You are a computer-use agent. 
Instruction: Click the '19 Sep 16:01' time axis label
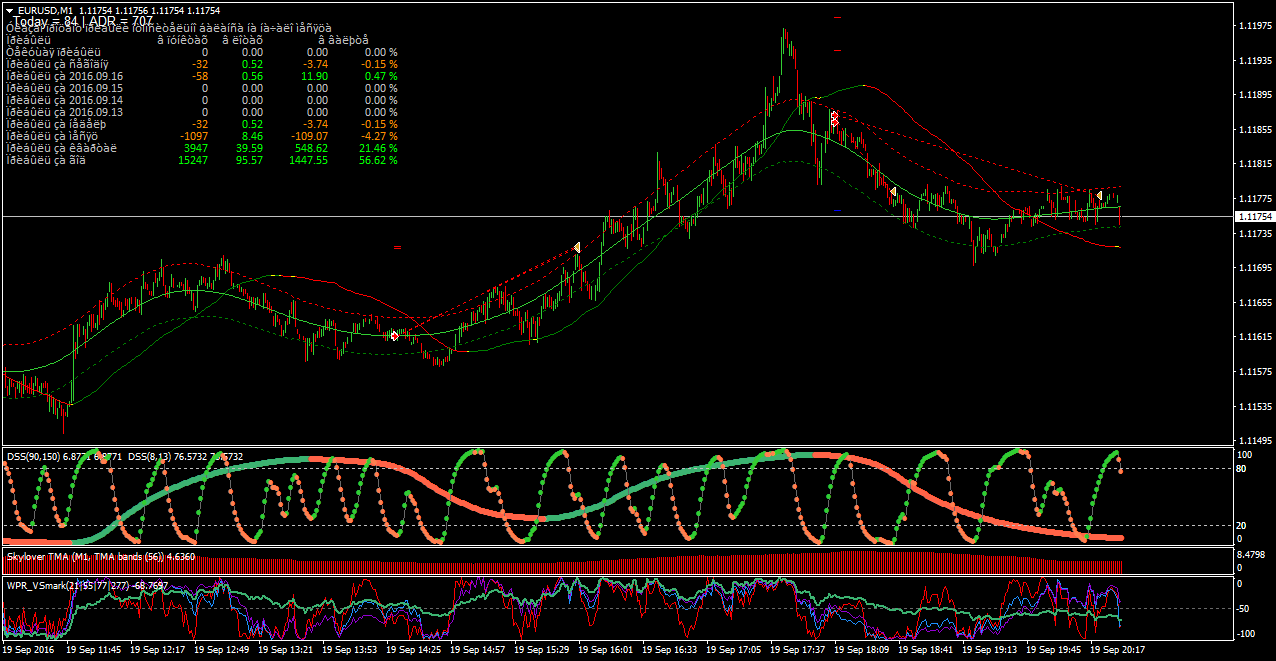(605, 650)
